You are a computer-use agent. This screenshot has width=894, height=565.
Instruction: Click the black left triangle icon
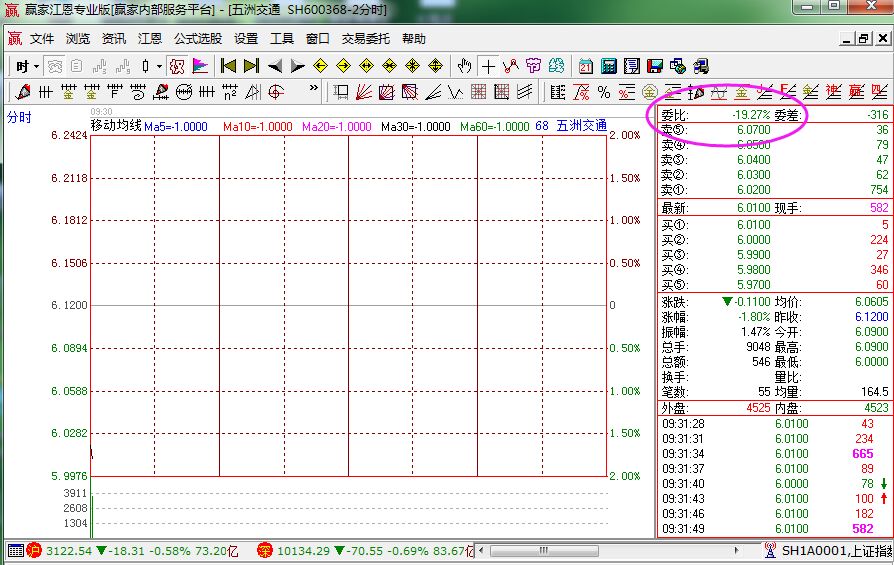pyautogui.click(x=275, y=66)
